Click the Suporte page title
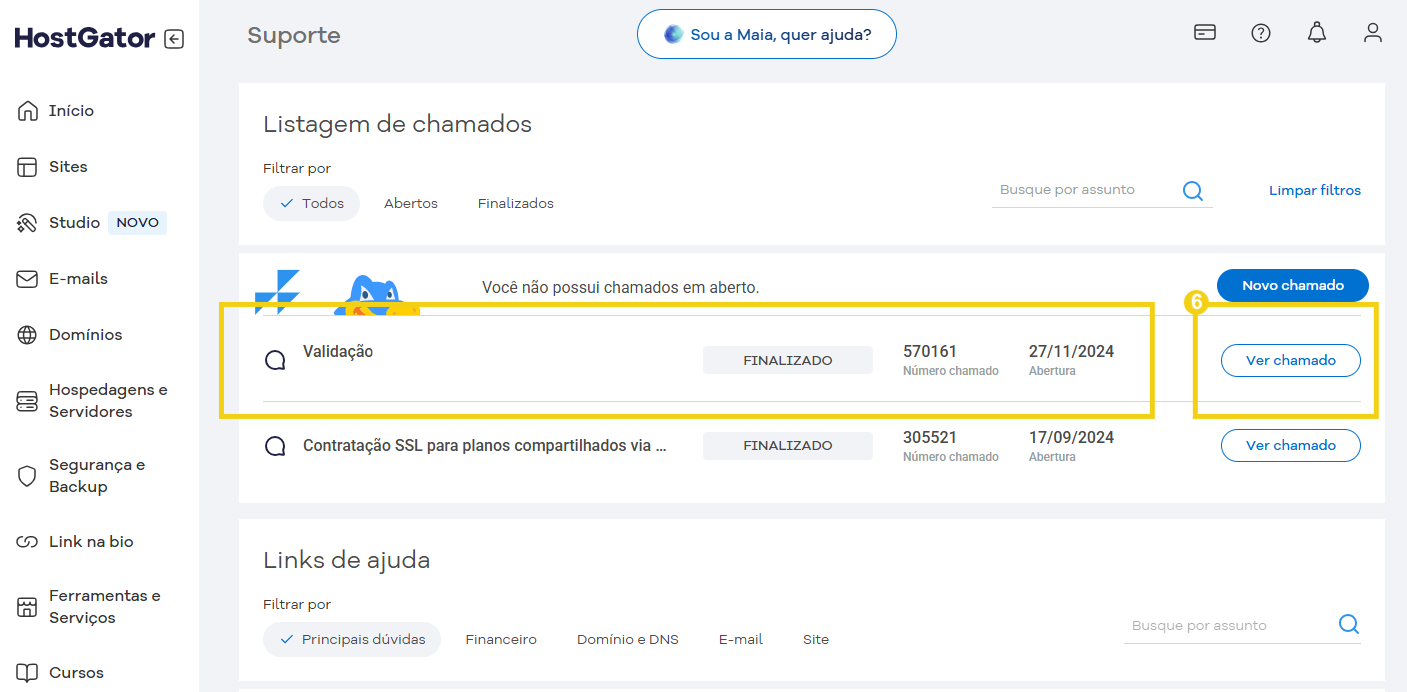This screenshot has height=692, width=1407. [294, 35]
